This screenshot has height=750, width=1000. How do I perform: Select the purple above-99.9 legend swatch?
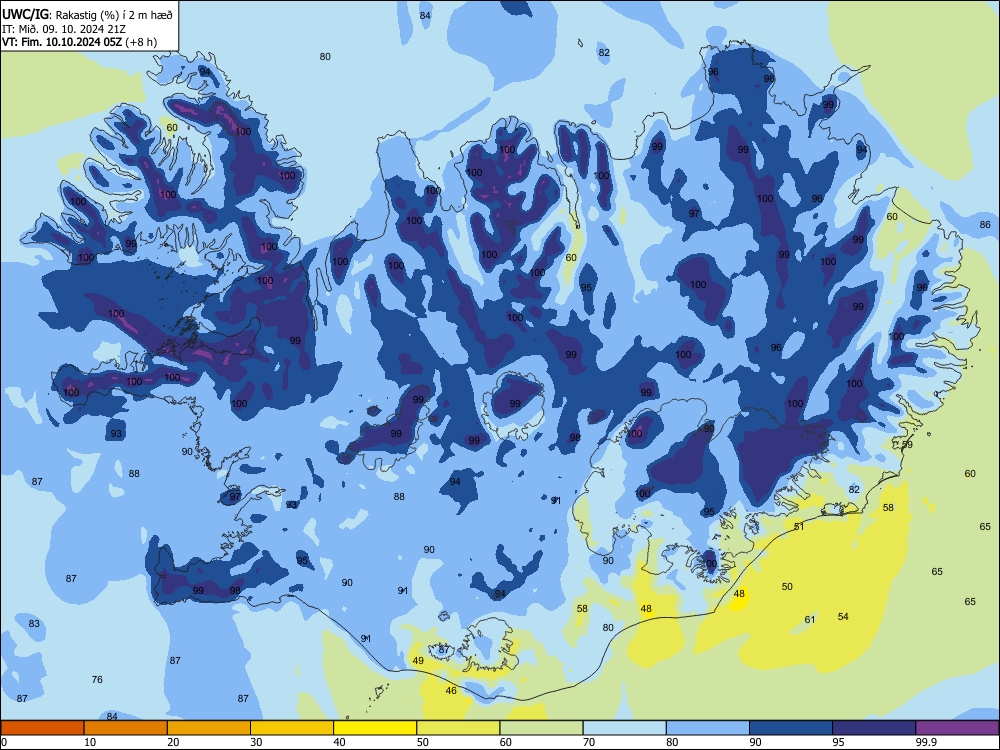957,728
